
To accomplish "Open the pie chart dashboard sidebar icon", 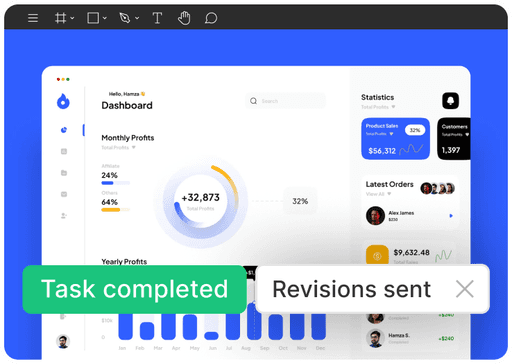I will [x=64, y=130].
